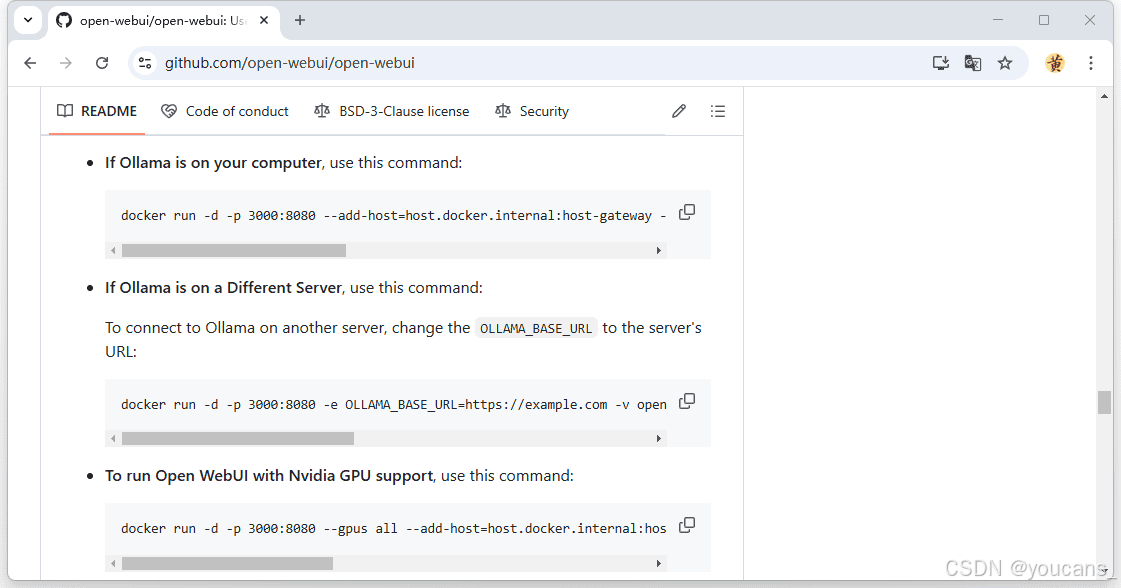Screen dimensions: 1121x588
Task: Close the open-webui browser tab
Action: [264, 20]
